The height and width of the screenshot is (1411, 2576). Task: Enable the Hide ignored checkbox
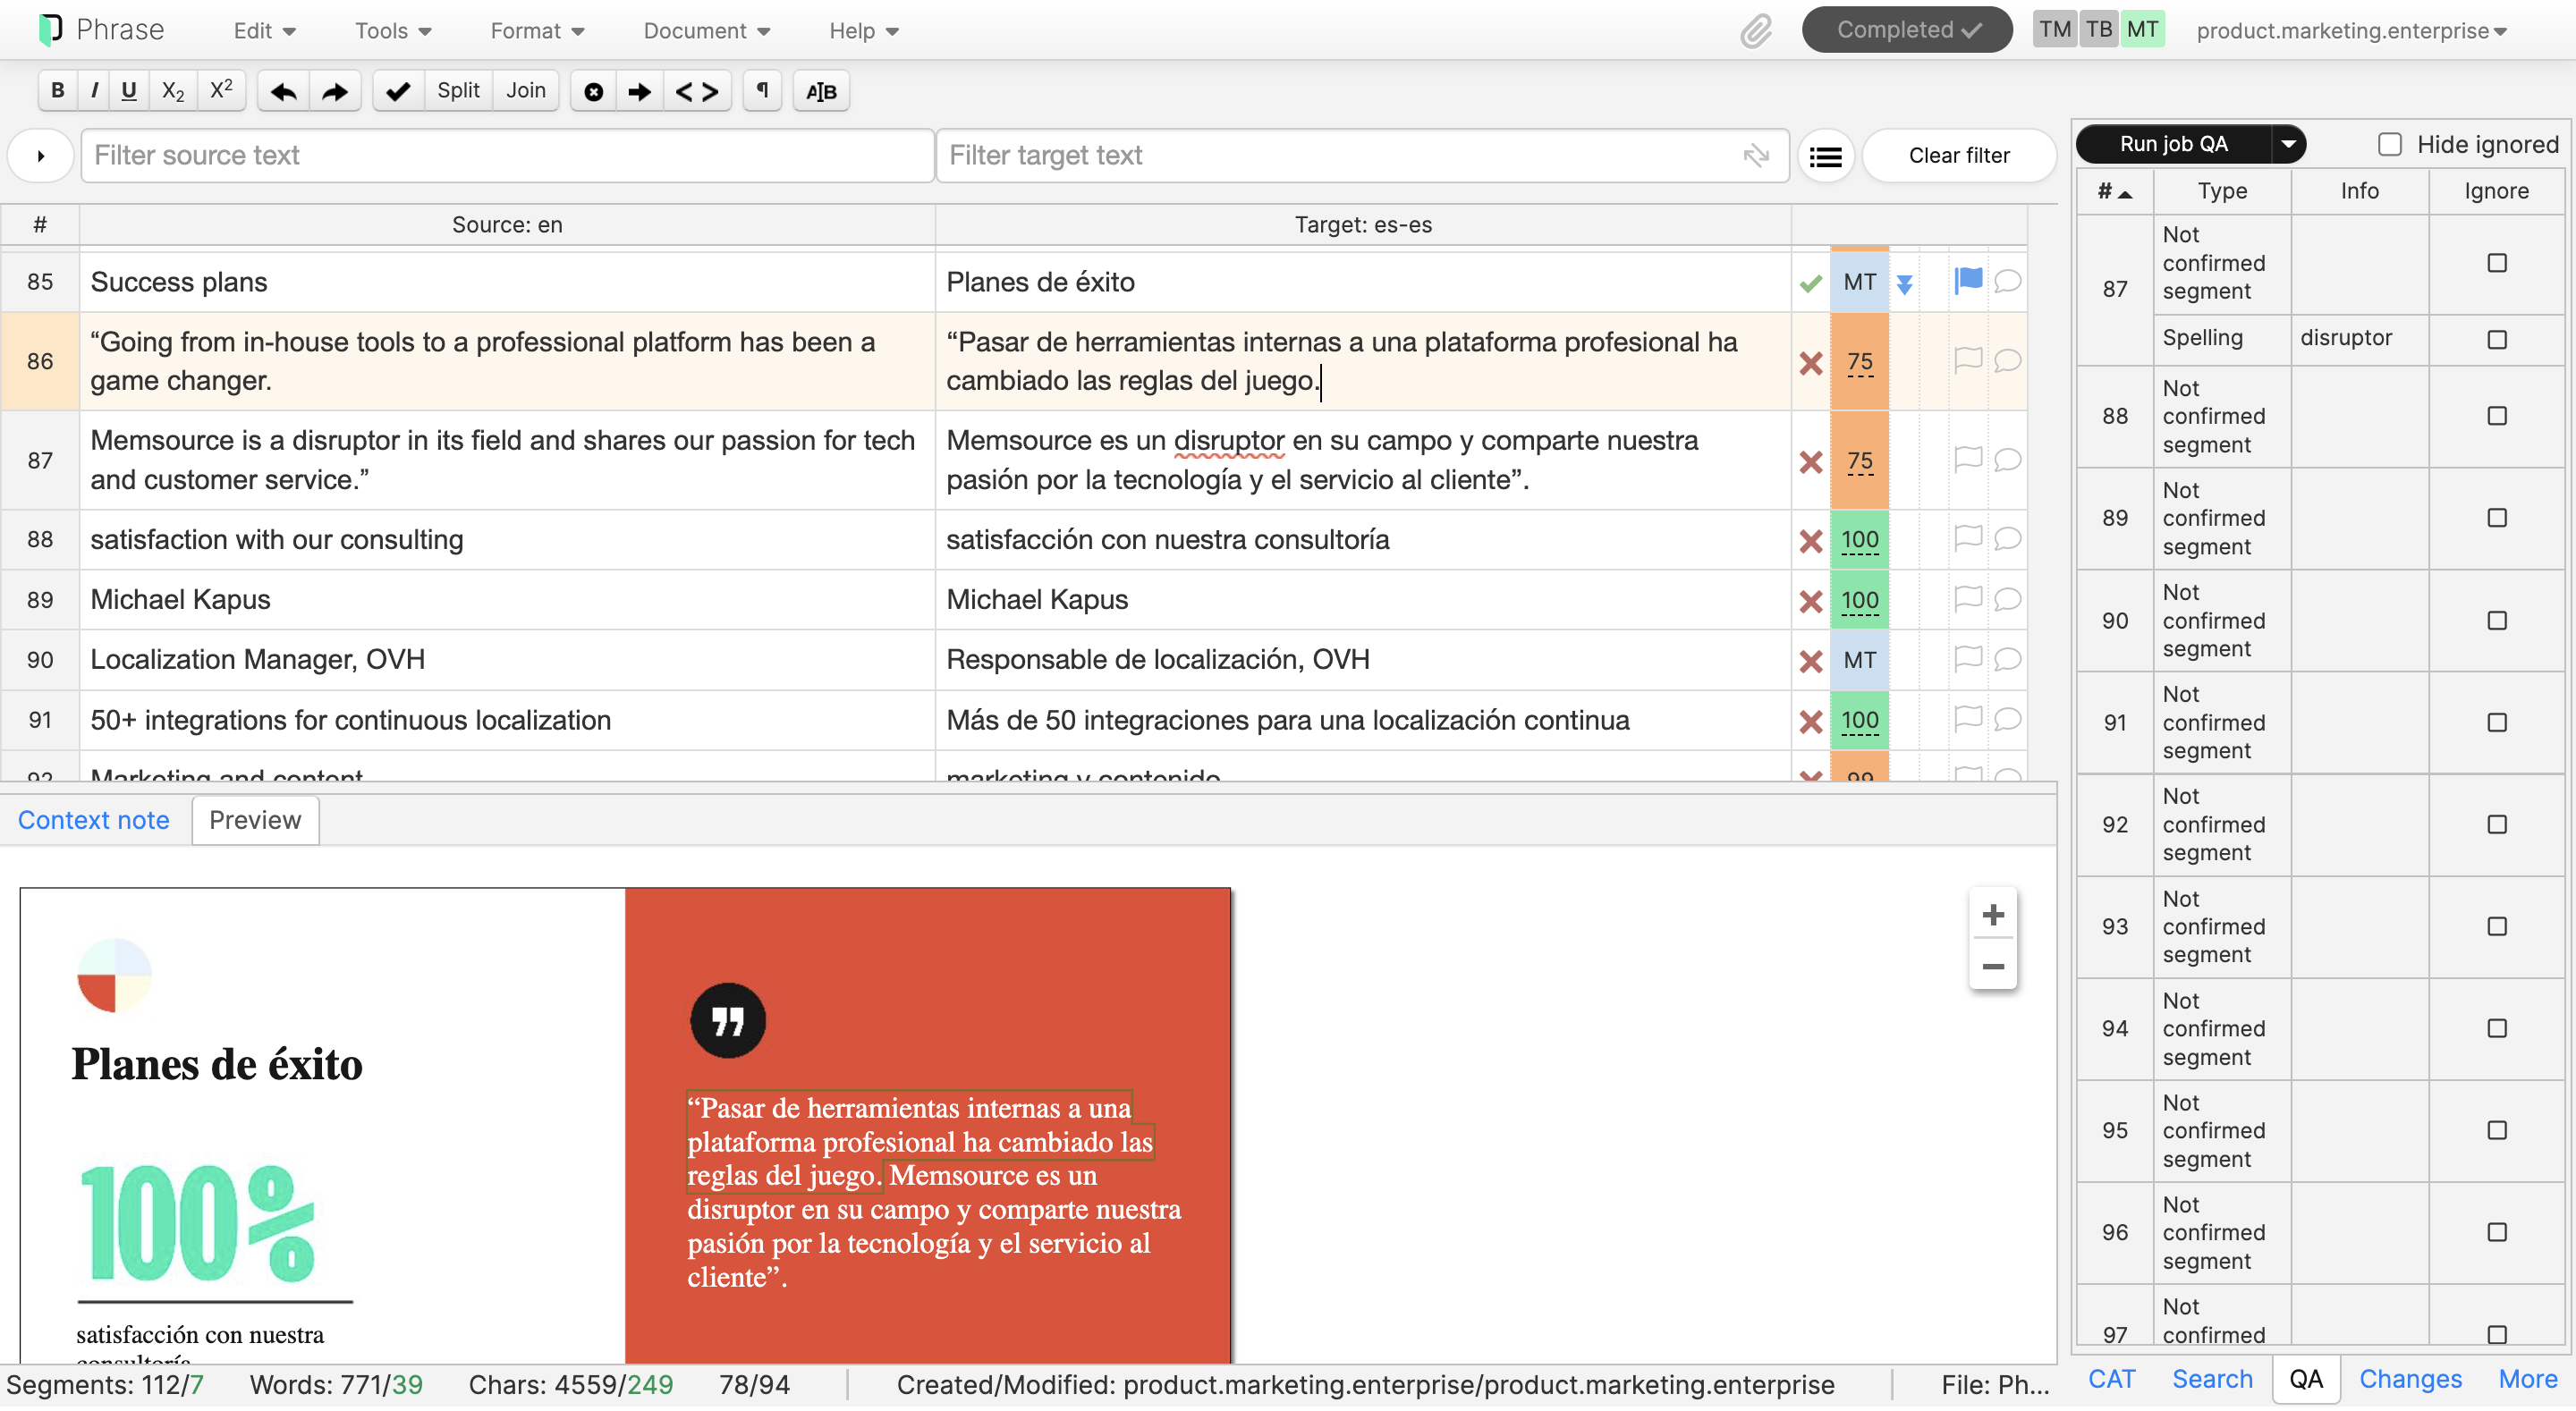pyautogui.click(x=2389, y=145)
